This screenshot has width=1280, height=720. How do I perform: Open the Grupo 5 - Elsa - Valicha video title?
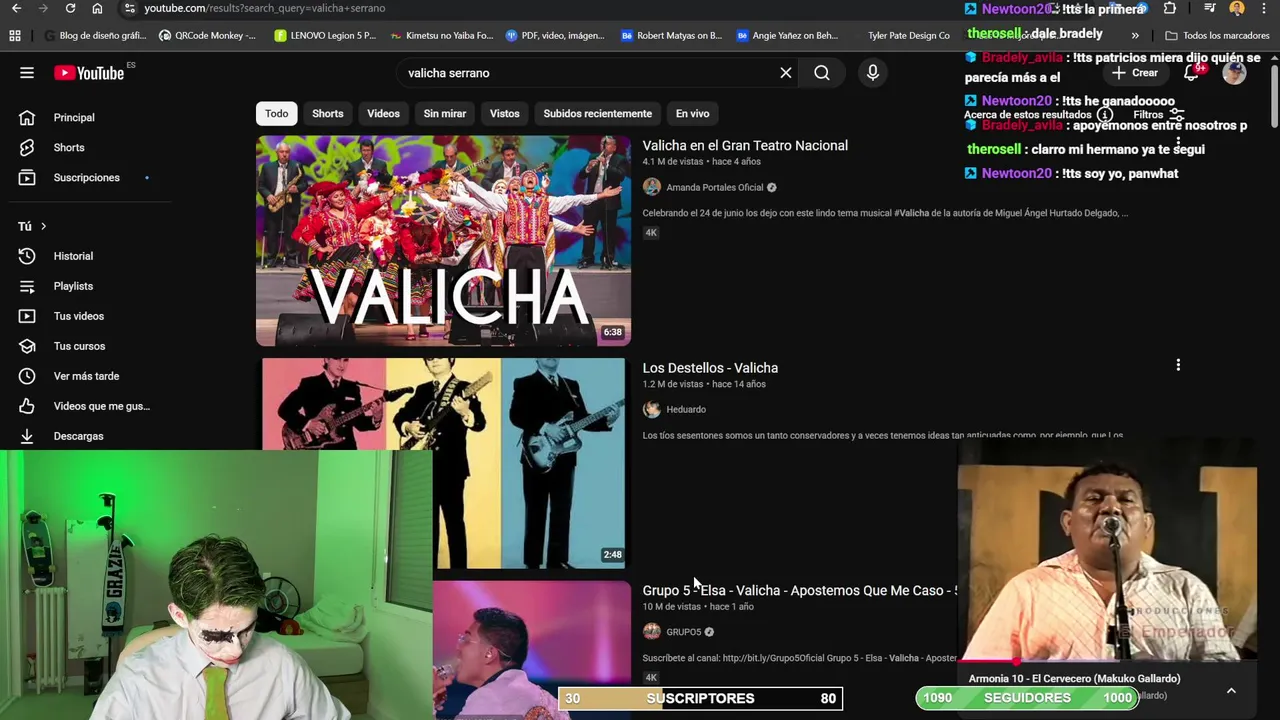pos(799,591)
